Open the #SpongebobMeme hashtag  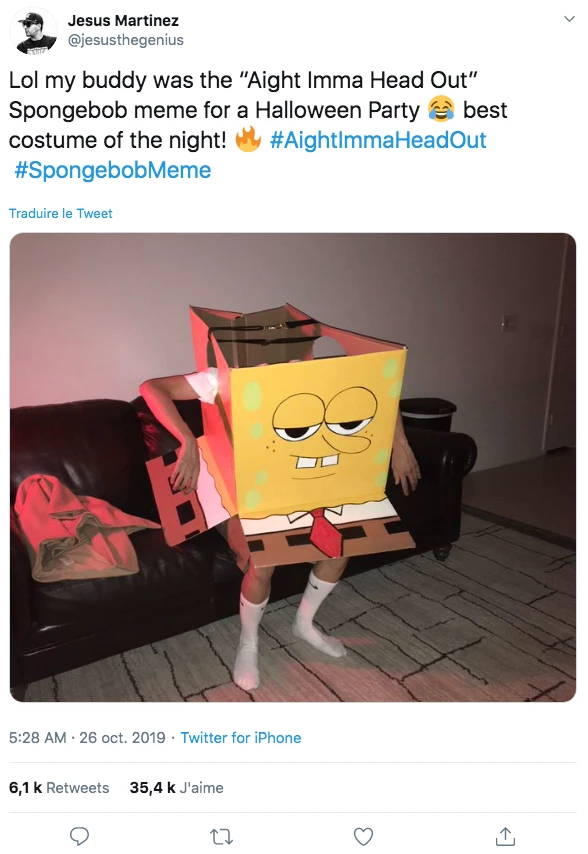[113, 170]
